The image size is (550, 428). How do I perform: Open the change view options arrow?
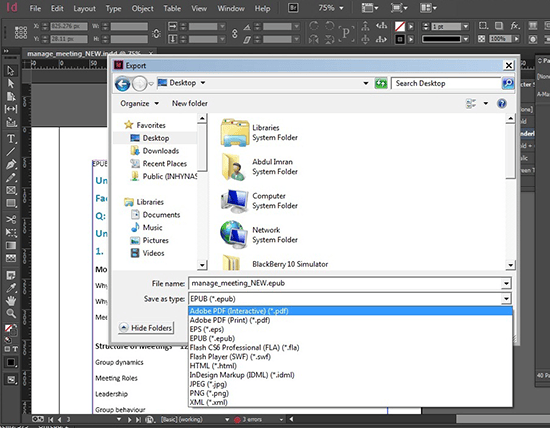coord(485,103)
